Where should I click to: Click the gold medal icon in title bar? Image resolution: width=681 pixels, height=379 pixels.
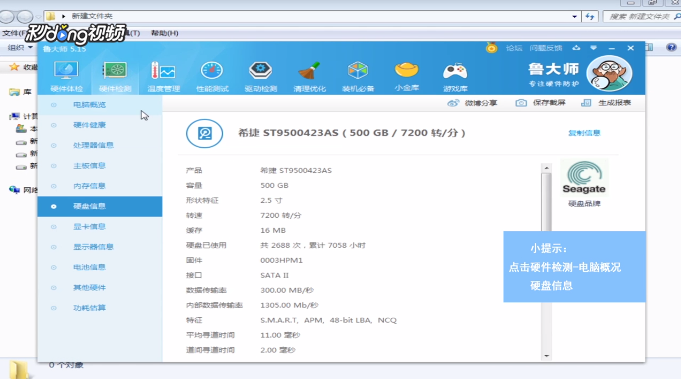(492, 47)
